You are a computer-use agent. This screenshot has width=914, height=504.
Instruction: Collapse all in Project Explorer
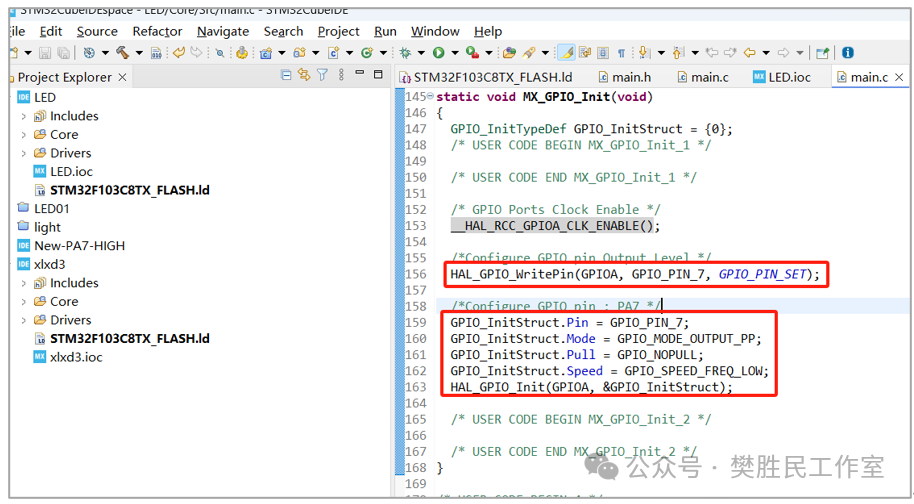(x=286, y=75)
